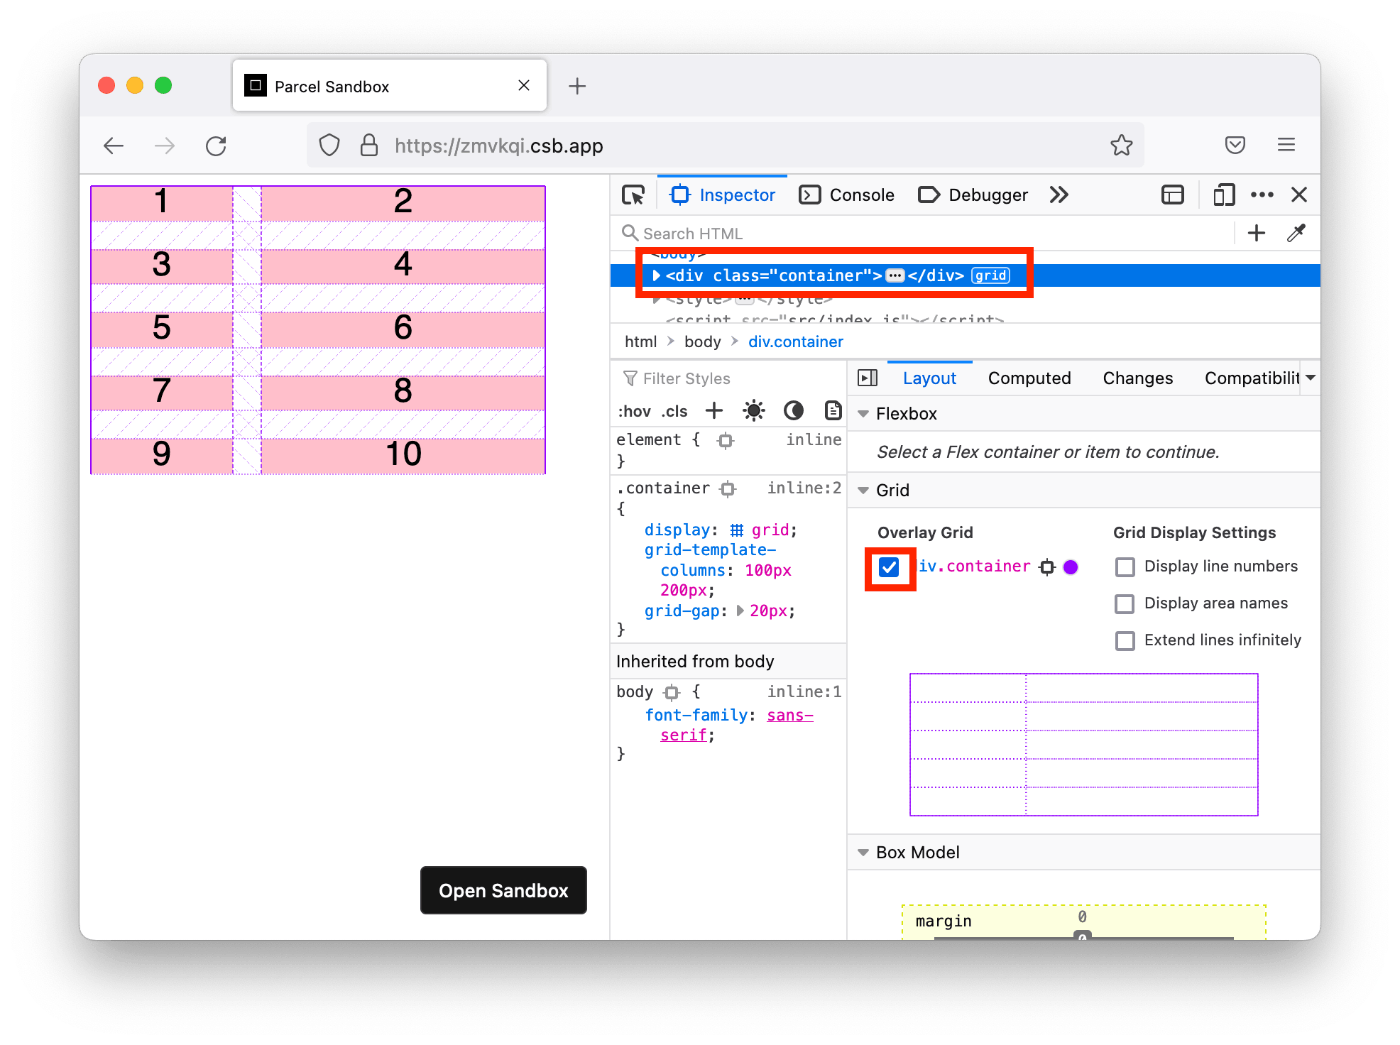Toggle :hov pseudo-class panel

[x=634, y=411]
